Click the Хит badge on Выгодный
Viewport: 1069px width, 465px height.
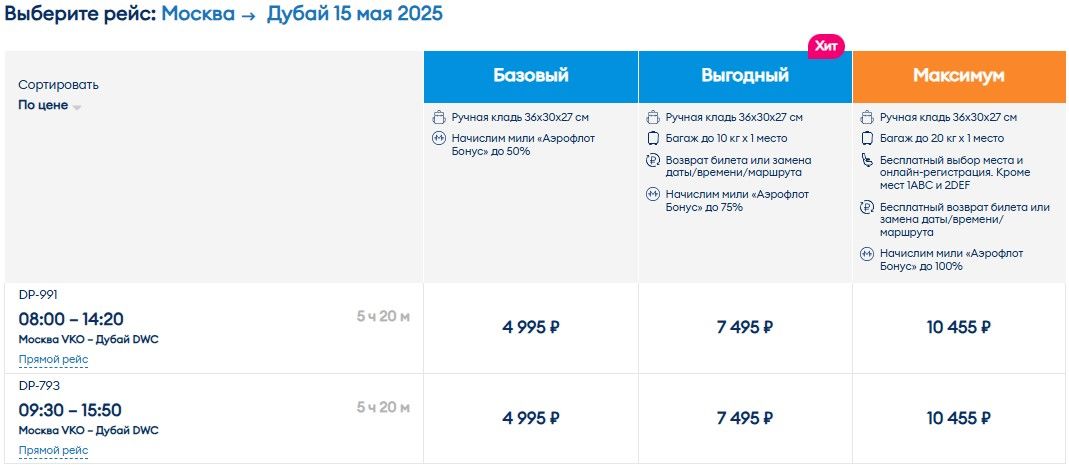click(826, 46)
